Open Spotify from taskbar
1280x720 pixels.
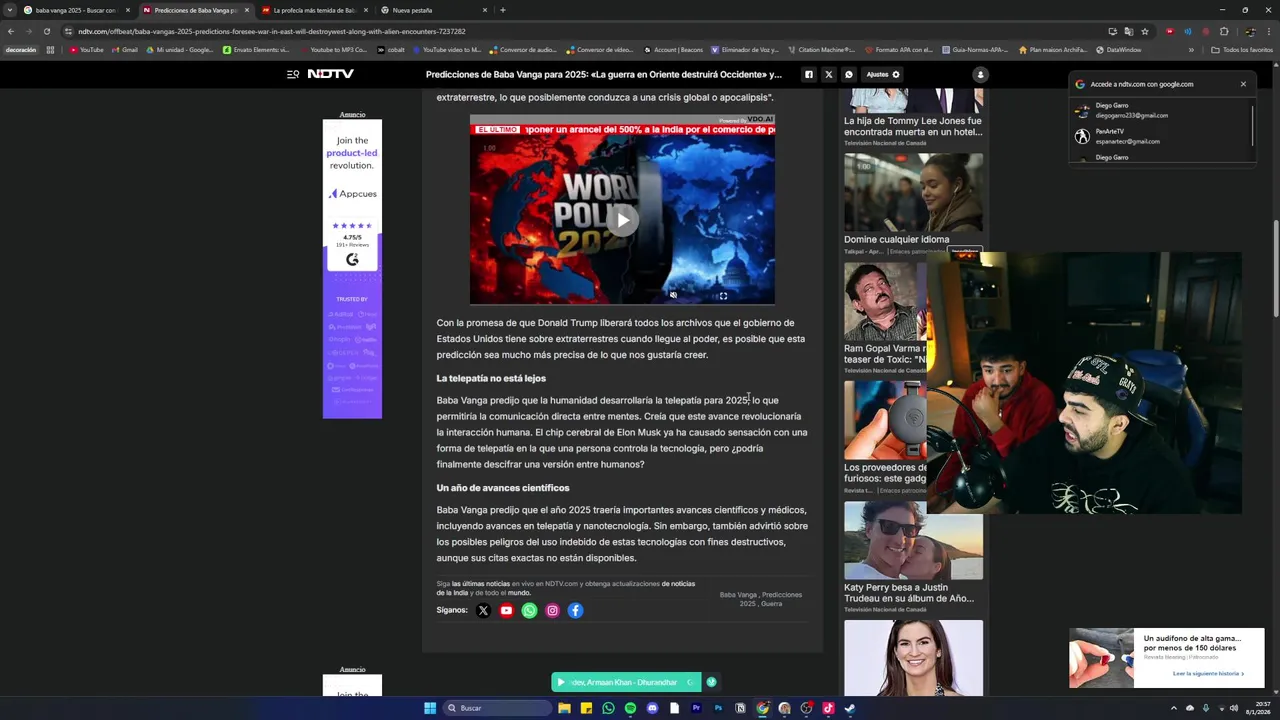tap(630, 708)
